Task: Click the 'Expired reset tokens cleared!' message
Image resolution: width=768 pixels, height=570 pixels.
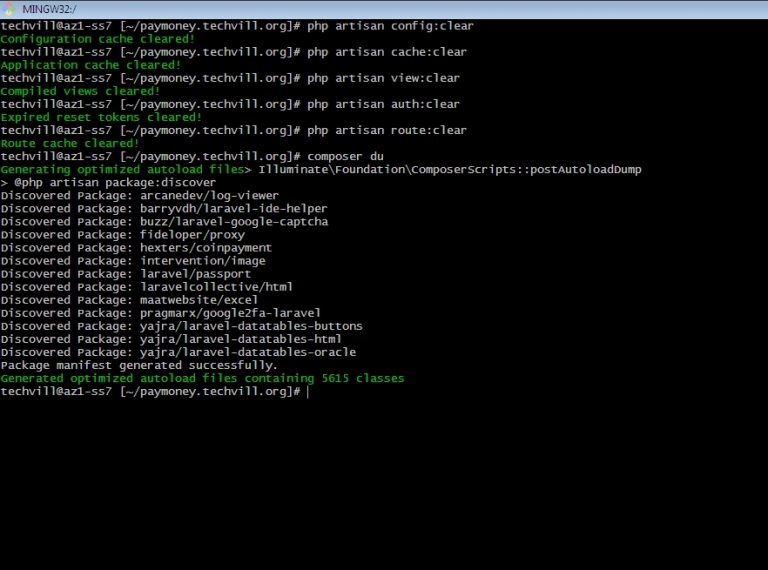Action: tap(101, 117)
